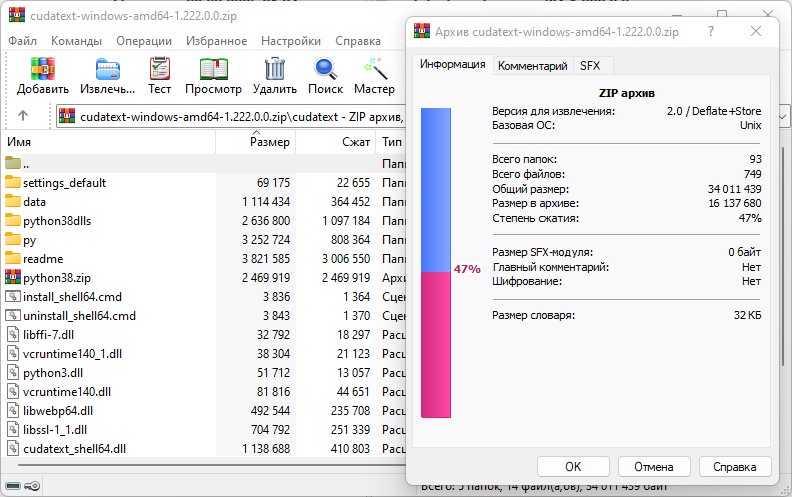Close the archive information dialog
The width and height of the screenshot is (792, 497).
[756, 31]
